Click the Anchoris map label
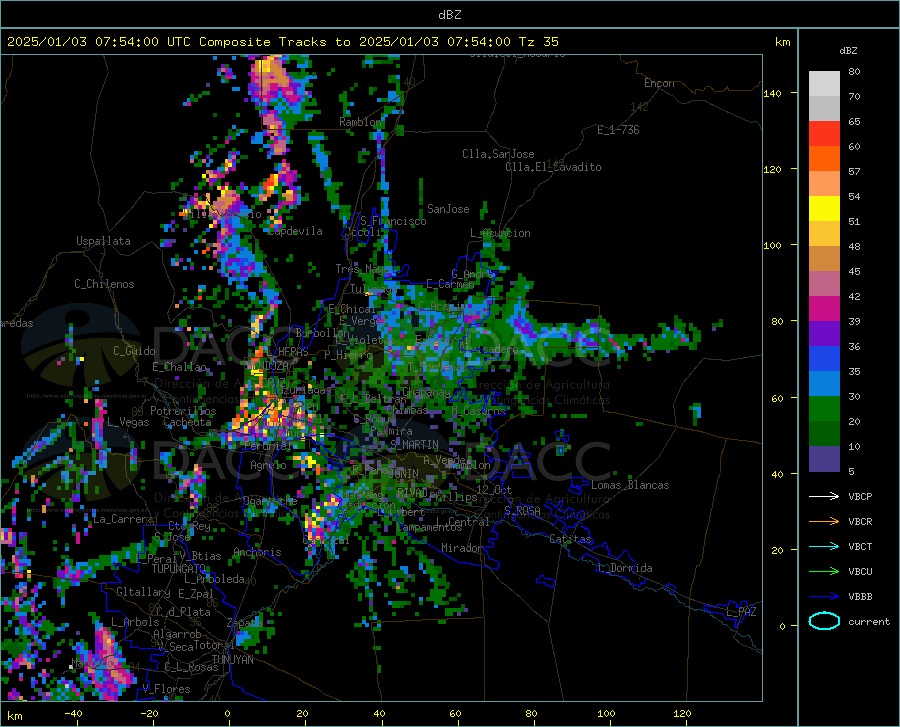 coord(257,553)
